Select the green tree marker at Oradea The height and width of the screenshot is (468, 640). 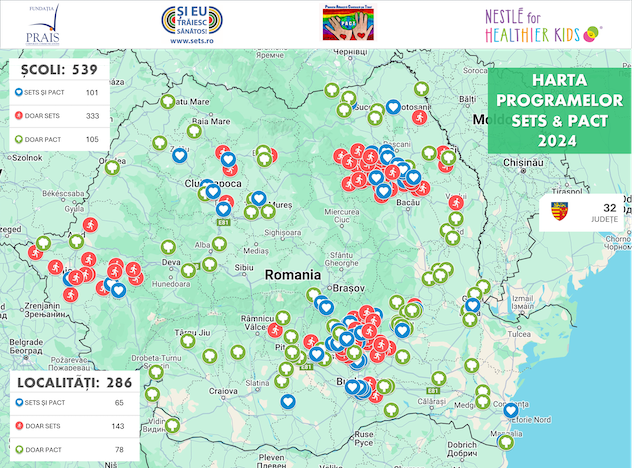(112, 167)
